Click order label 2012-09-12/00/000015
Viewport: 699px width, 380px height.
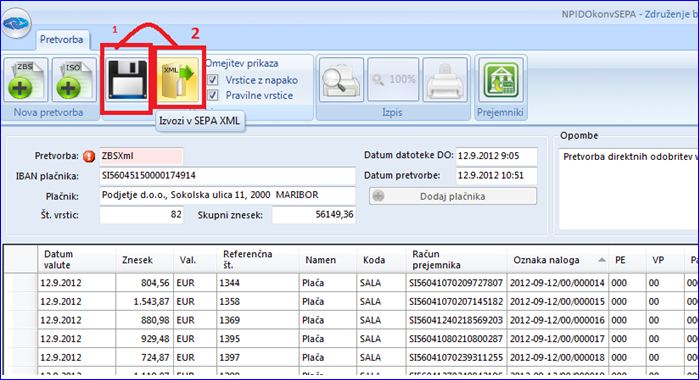[558, 302]
